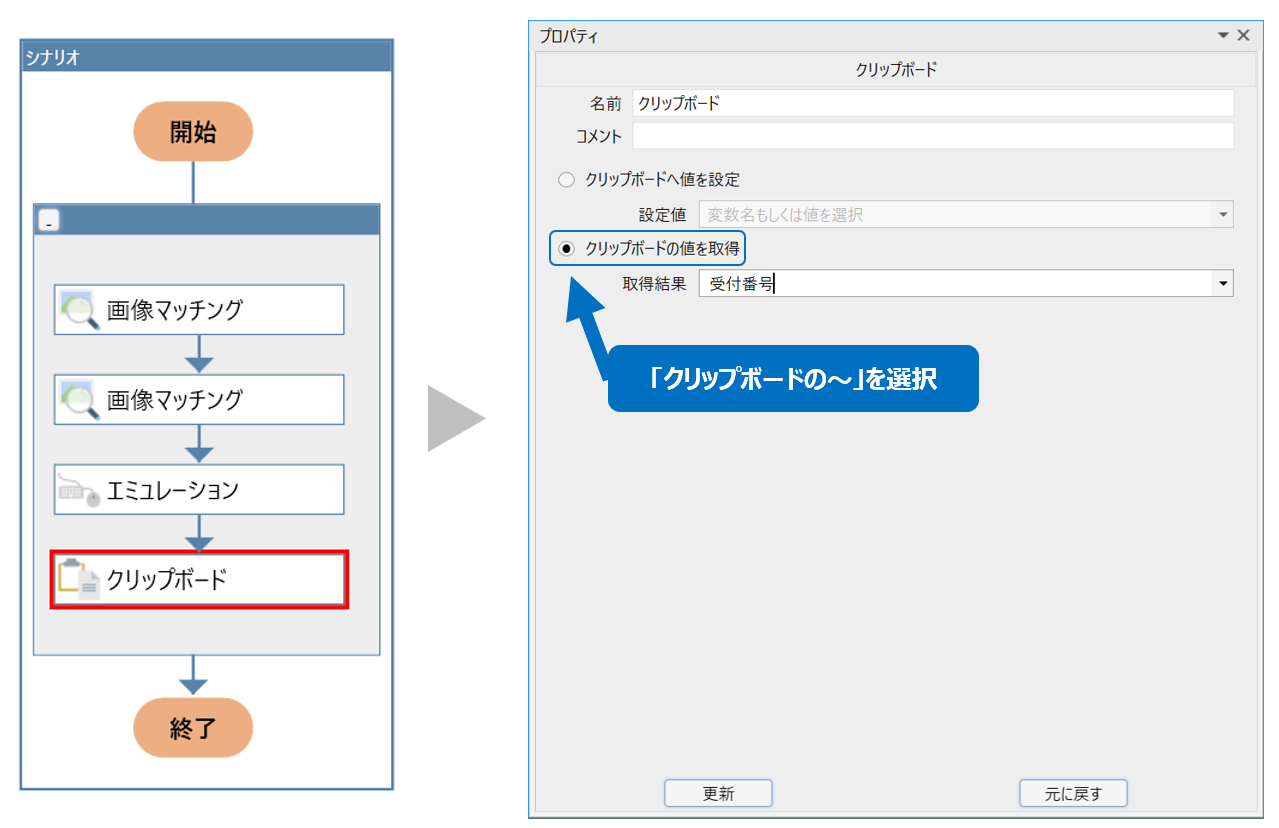Click the クリップボード header in the property panel
This screenshot has width=1279, height=828.
(896, 70)
